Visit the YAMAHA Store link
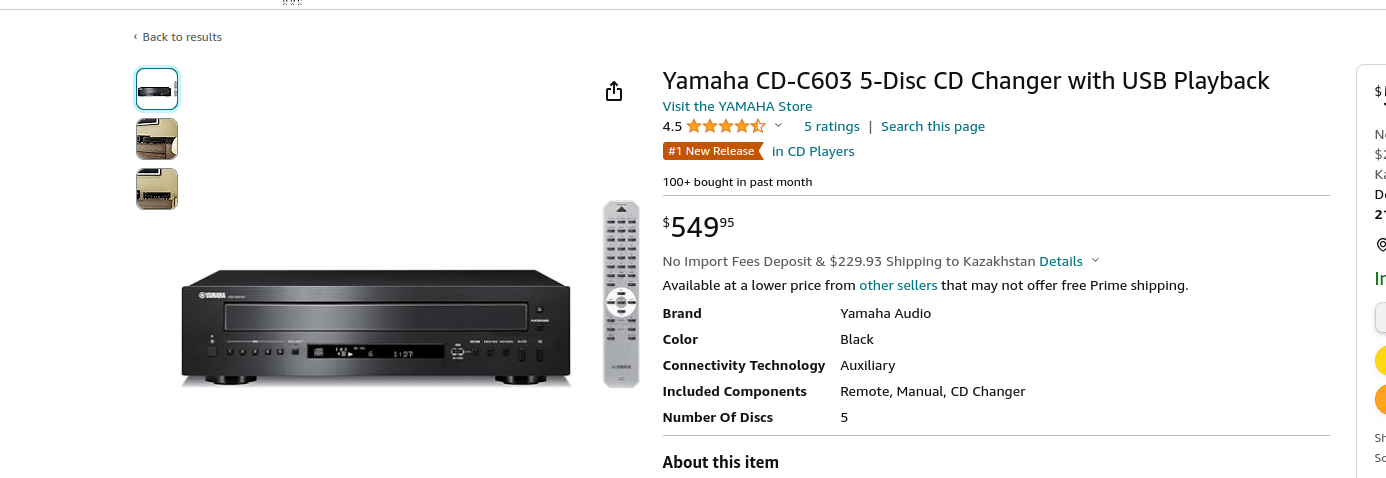 [x=737, y=106]
